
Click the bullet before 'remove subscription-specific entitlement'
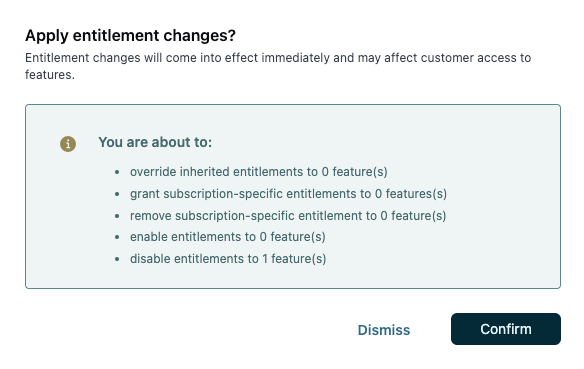coord(117,216)
